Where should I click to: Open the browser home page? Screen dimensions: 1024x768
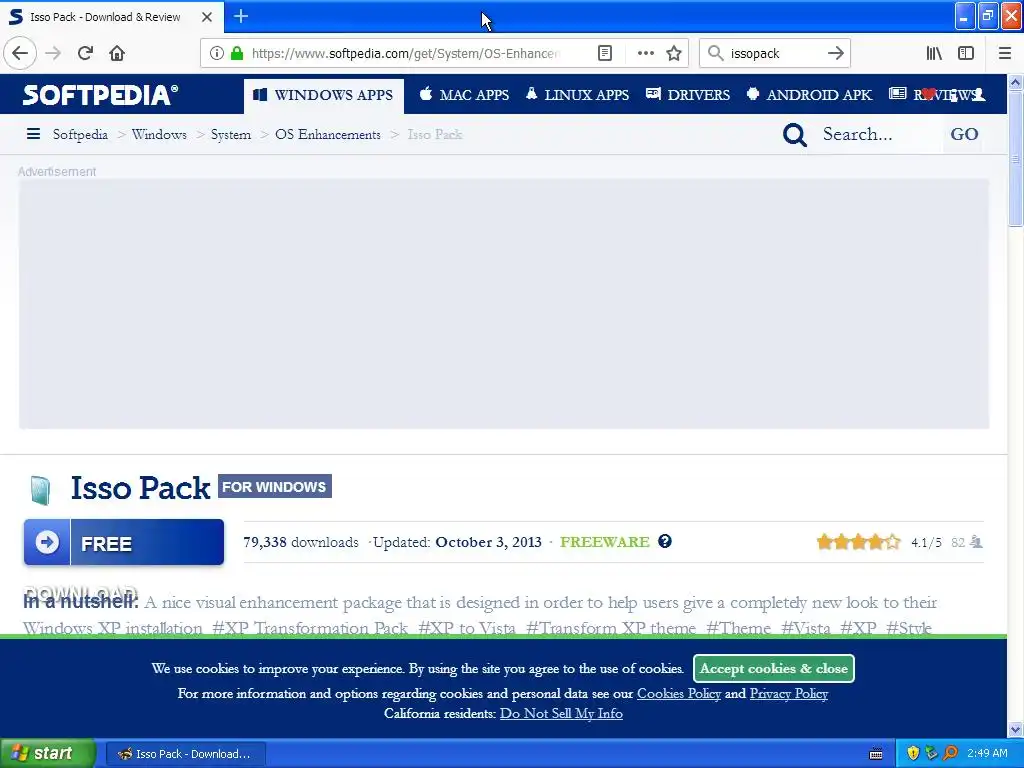pyautogui.click(x=117, y=54)
